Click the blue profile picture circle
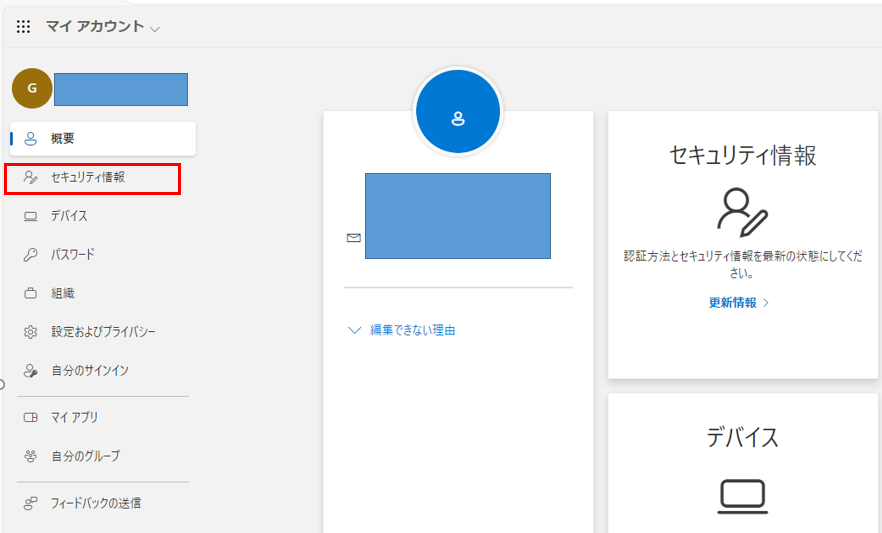 (458, 111)
